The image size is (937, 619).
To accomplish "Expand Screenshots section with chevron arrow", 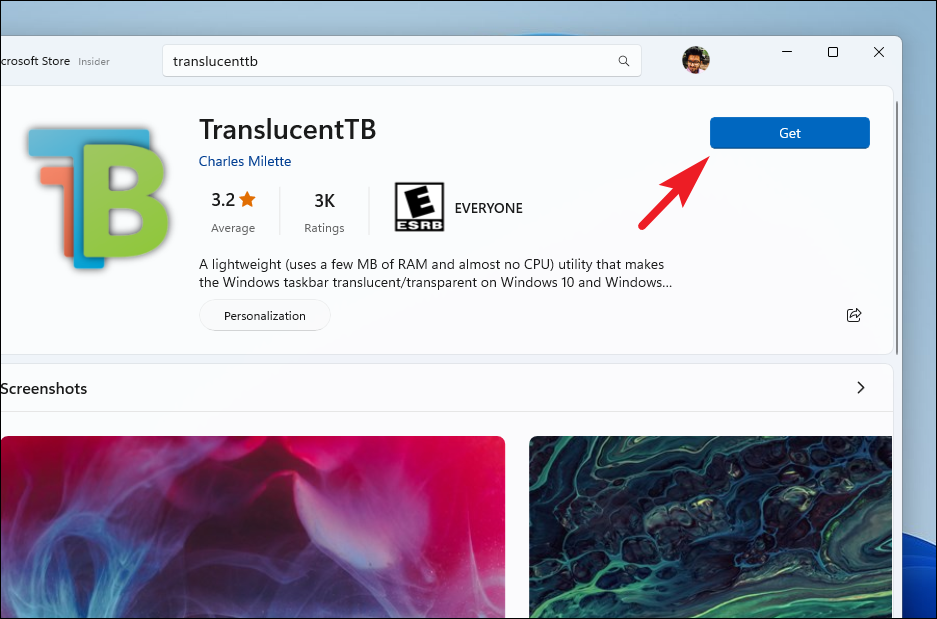I will tap(861, 388).
